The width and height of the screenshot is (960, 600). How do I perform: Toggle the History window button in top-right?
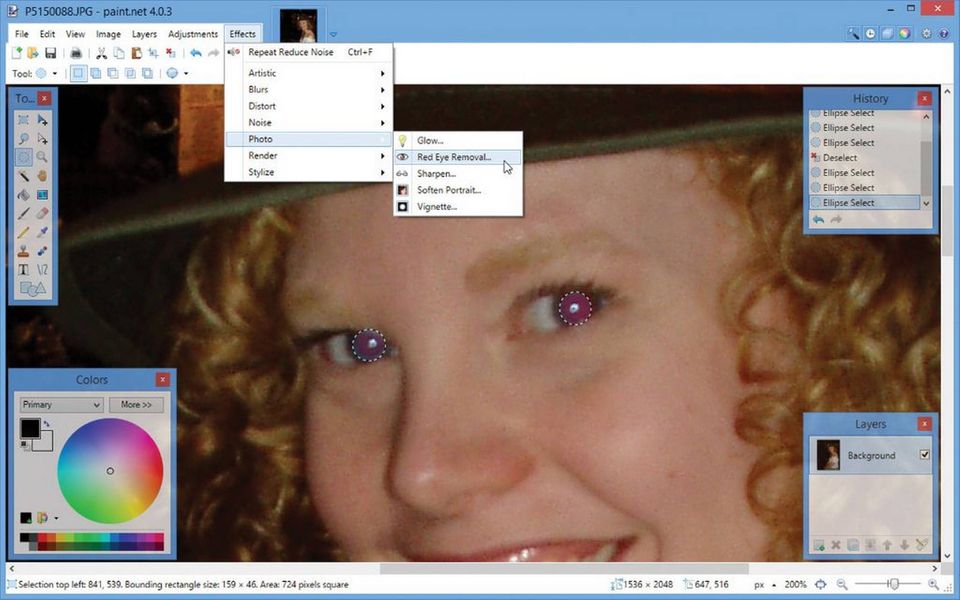[x=871, y=34]
